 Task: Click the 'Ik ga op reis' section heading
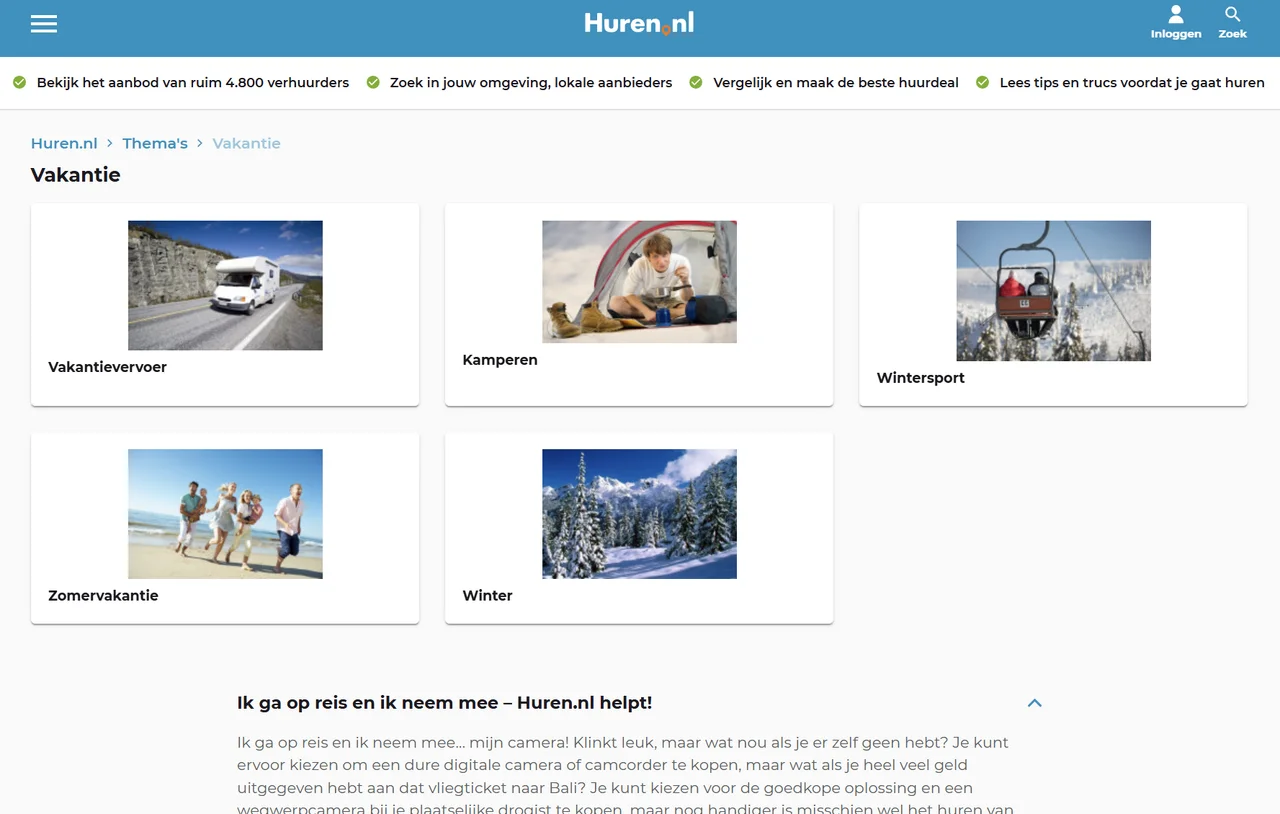point(444,703)
